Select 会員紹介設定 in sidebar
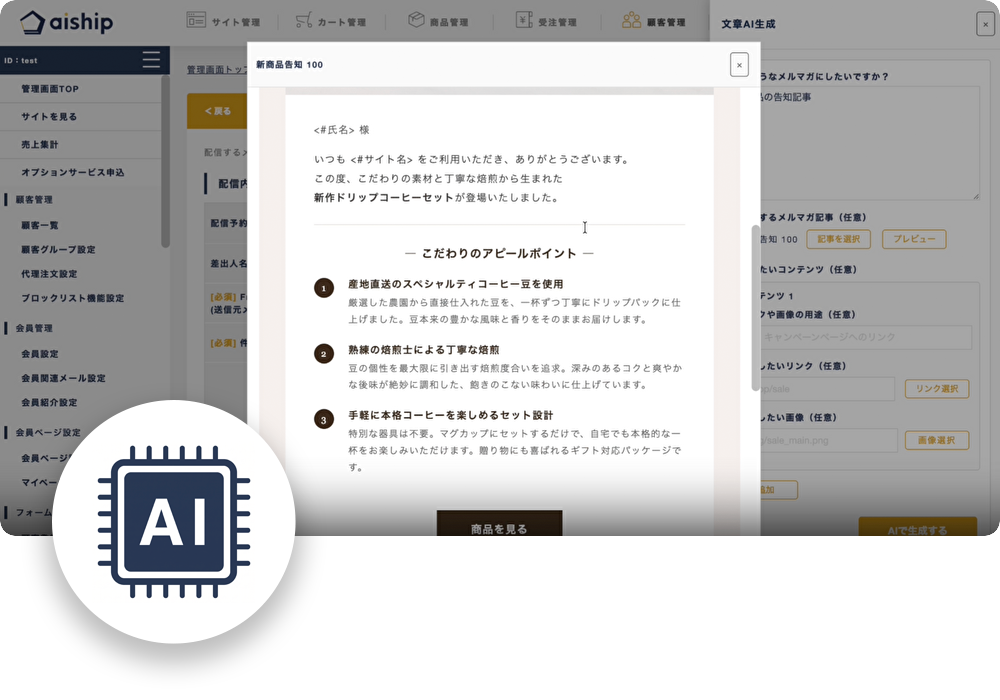1000x700 pixels. click(49, 402)
